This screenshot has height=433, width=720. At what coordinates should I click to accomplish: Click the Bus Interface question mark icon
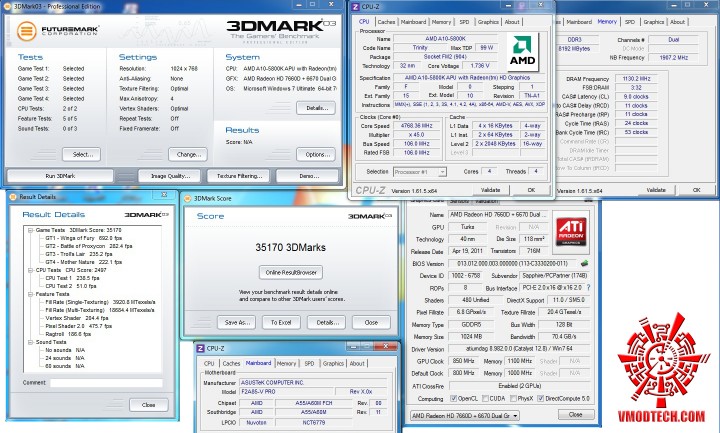(588, 287)
